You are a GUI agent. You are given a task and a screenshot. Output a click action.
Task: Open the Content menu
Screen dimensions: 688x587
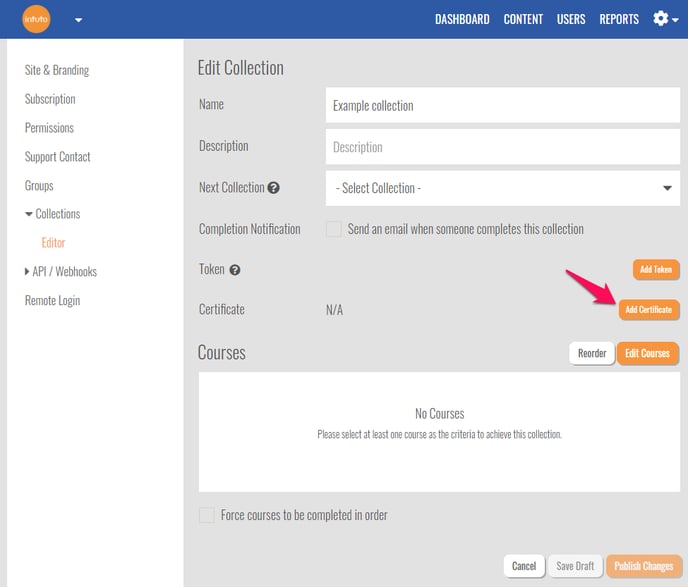523,19
